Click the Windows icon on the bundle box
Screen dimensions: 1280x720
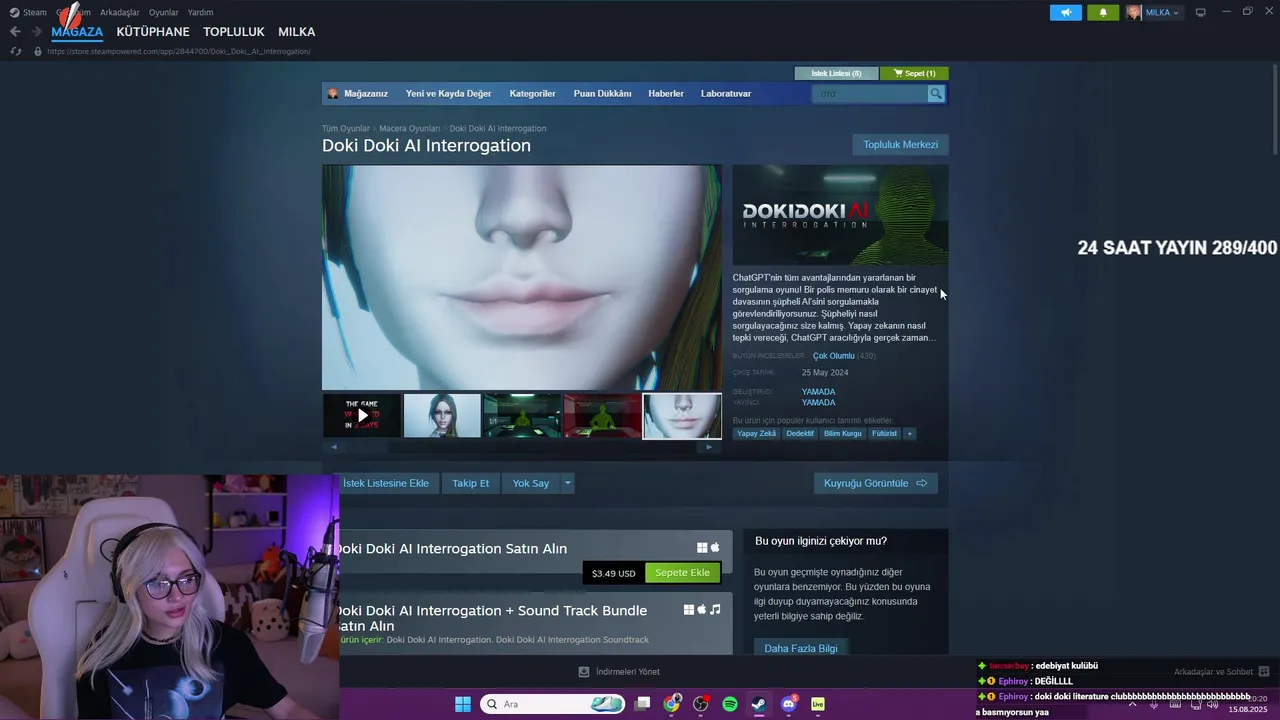(689, 609)
